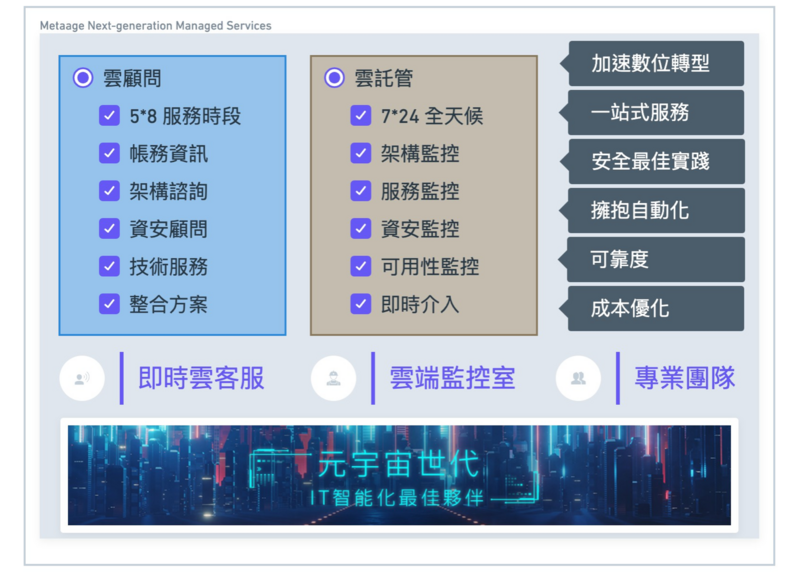Click the 專業團隊 group icon

[x=578, y=378]
